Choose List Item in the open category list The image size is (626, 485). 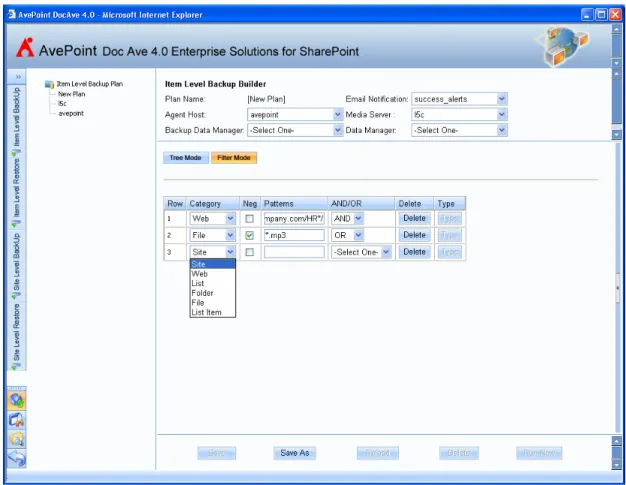click(213, 312)
